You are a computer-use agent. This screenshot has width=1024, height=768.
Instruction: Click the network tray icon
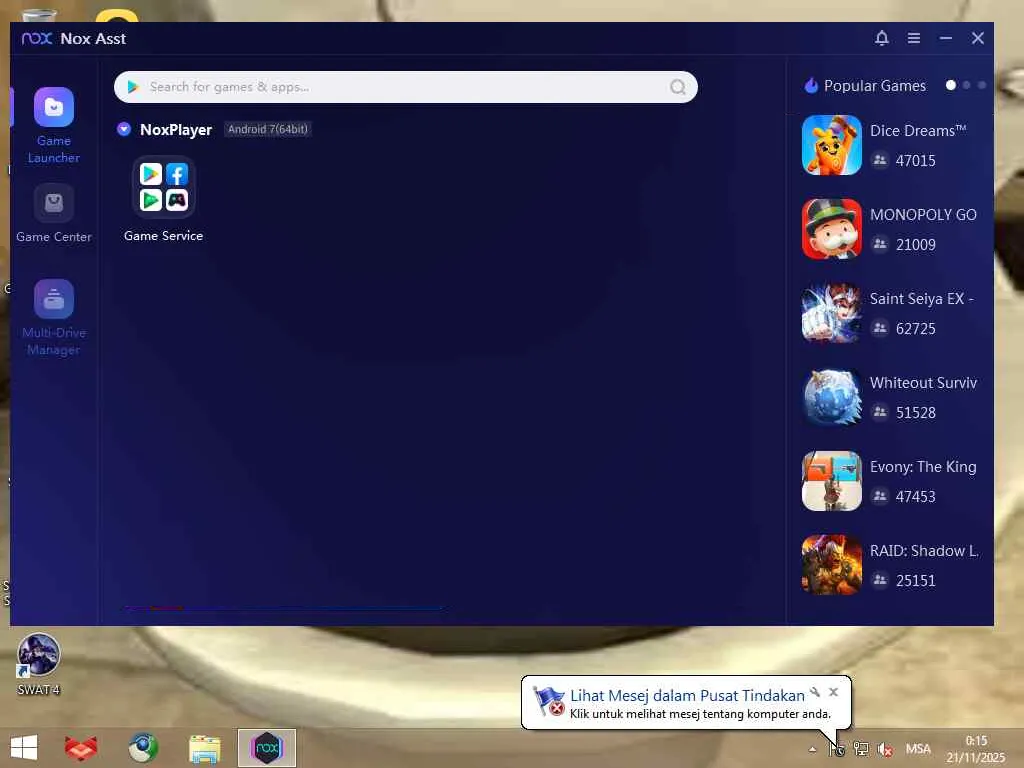pyautogui.click(x=861, y=749)
